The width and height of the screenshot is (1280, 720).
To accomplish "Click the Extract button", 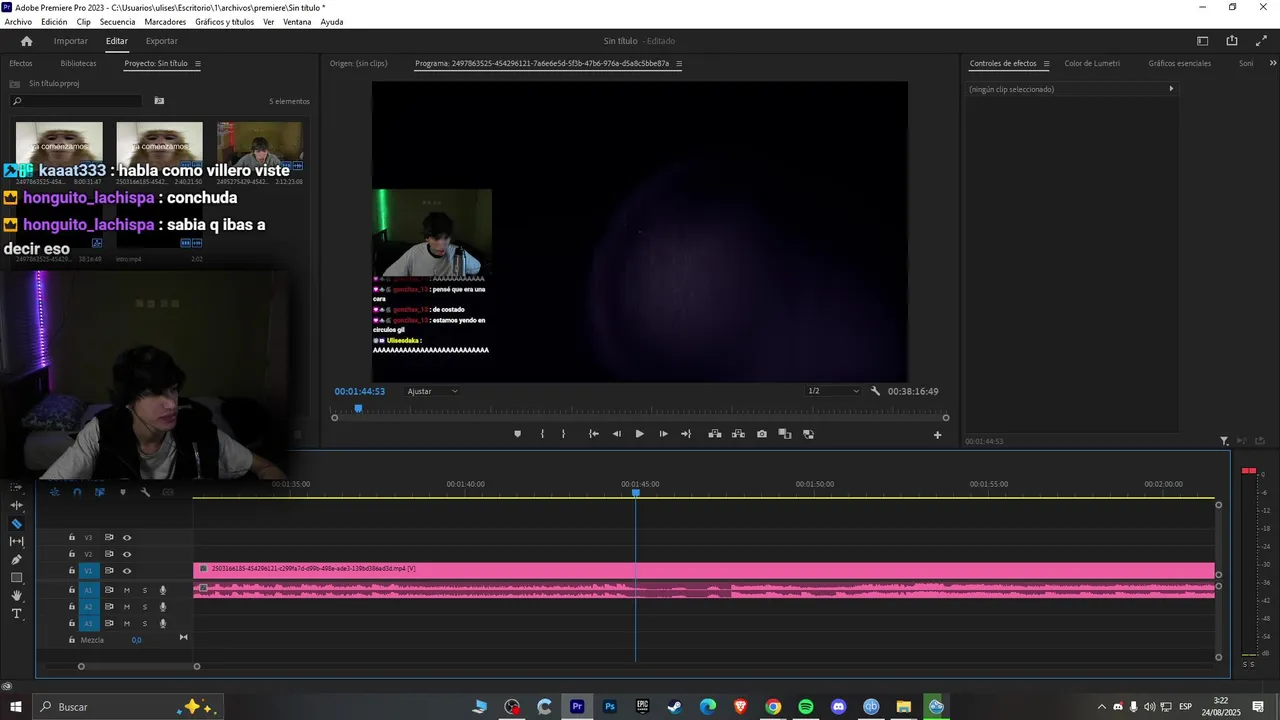I will (x=738, y=434).
